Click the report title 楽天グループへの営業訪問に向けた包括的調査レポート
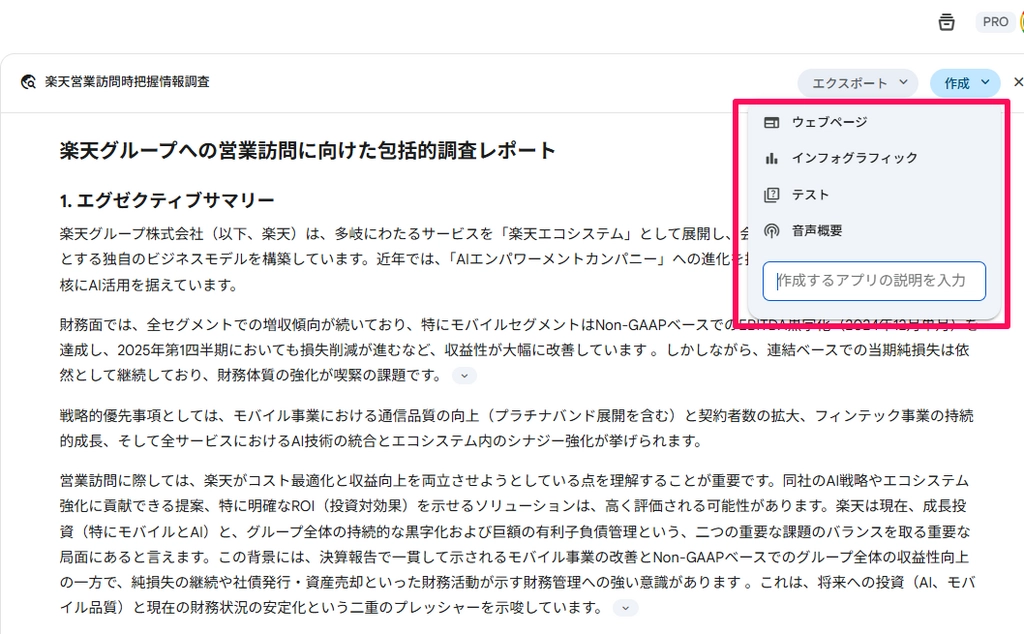The image size is (1024, 634). (x=307, y=151)
